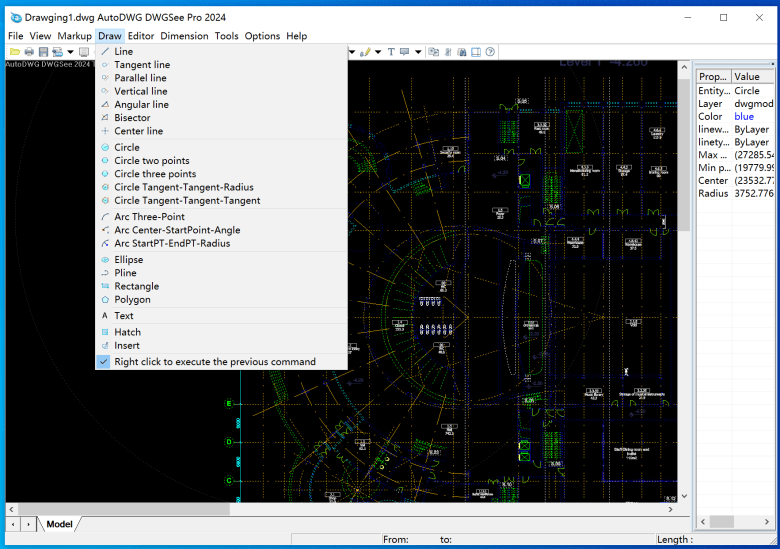Open the dropdown arrow beside the pencil tool
This screenshot has height=549, width=780.
tap(378, 52)
